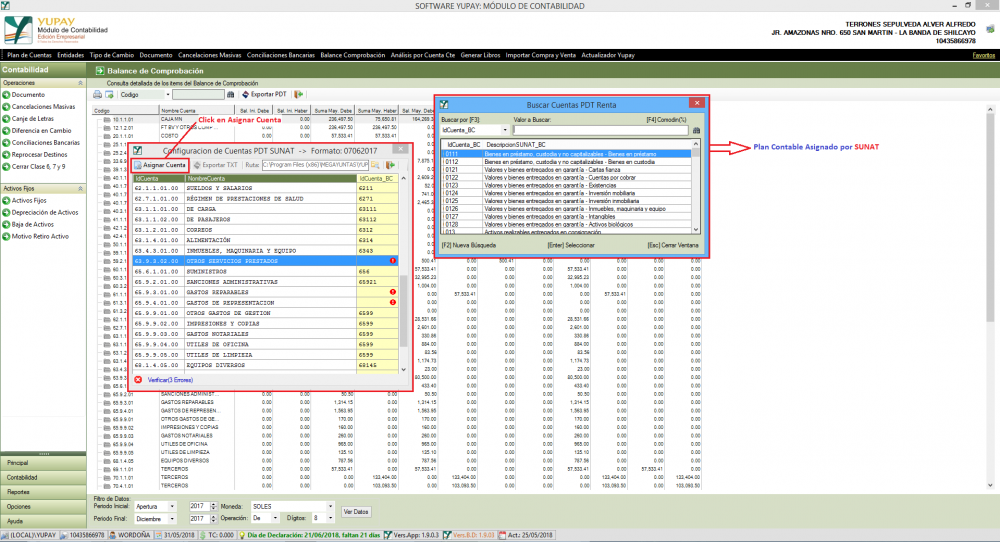Switch to Opciones bottom sidebar tab
Screen dimensions: 1000x542
tap(43, 507)
